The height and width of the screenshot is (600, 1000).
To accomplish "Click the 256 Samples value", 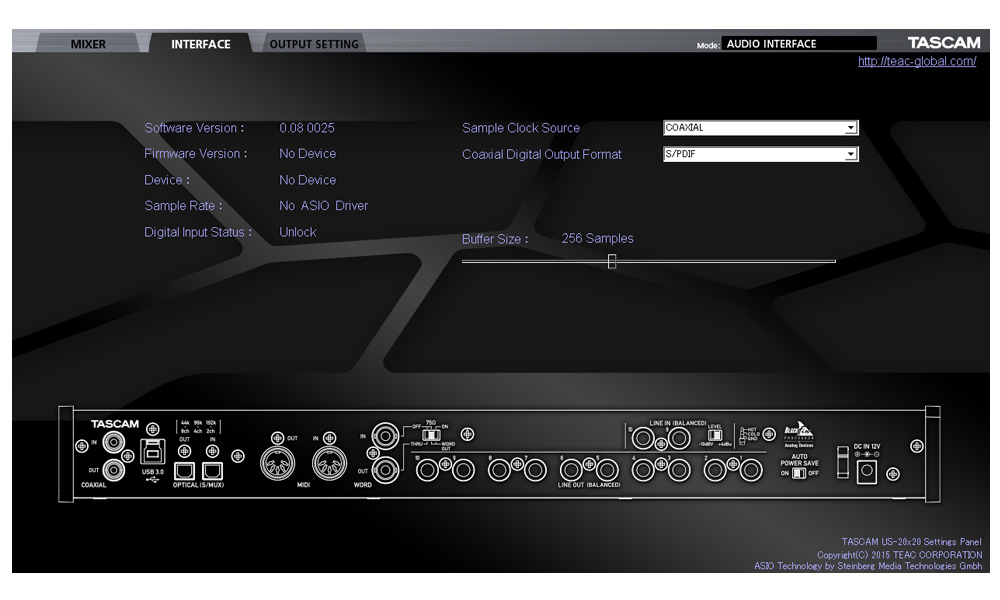I will pos(598,238).
